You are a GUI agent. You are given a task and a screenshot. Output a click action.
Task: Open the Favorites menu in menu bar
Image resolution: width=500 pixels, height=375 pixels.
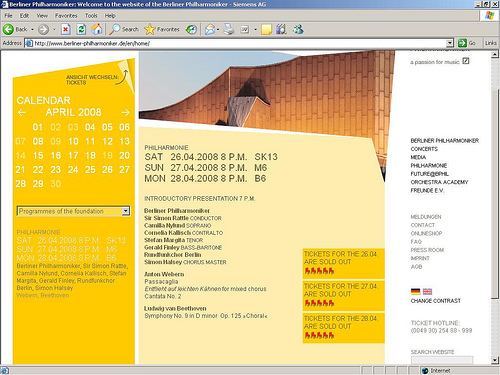pyautogui.click(x=66, y=16)
